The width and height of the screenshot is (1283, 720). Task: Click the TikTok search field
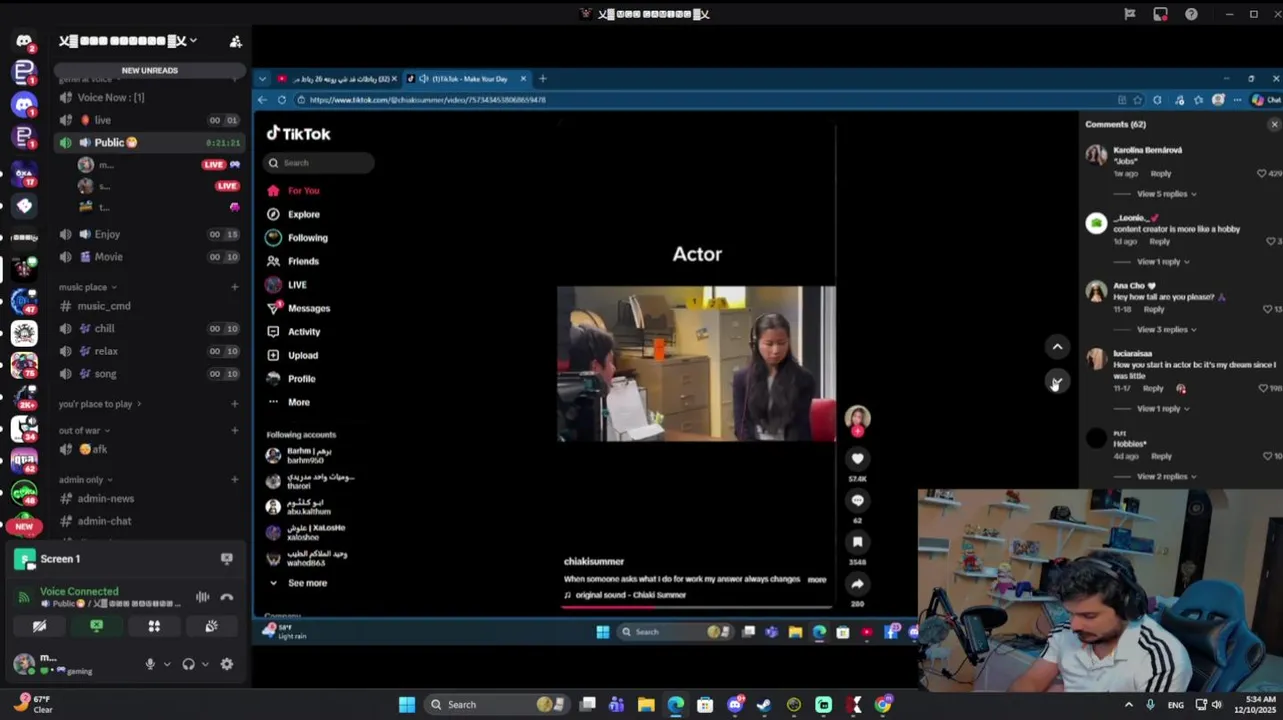click(x=319, y=163)
